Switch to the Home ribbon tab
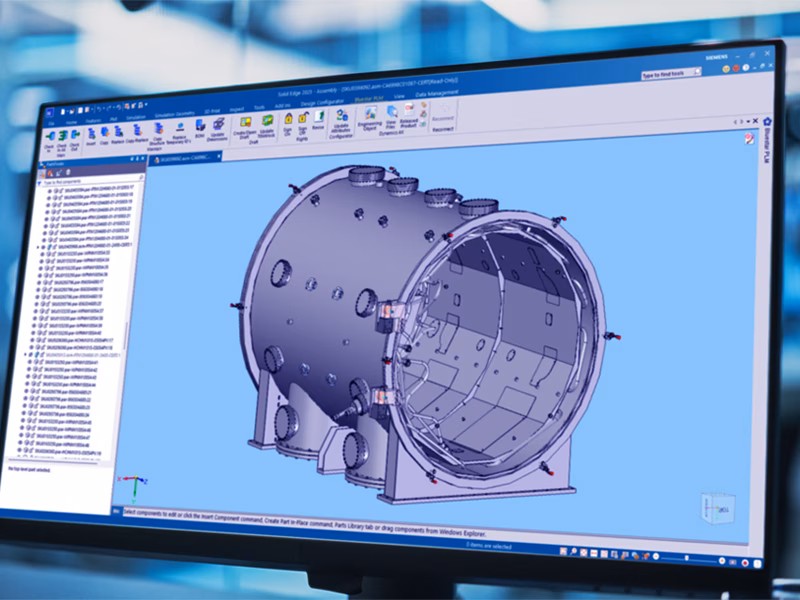This screenshot has width=800, height=600. coord(71,122)
